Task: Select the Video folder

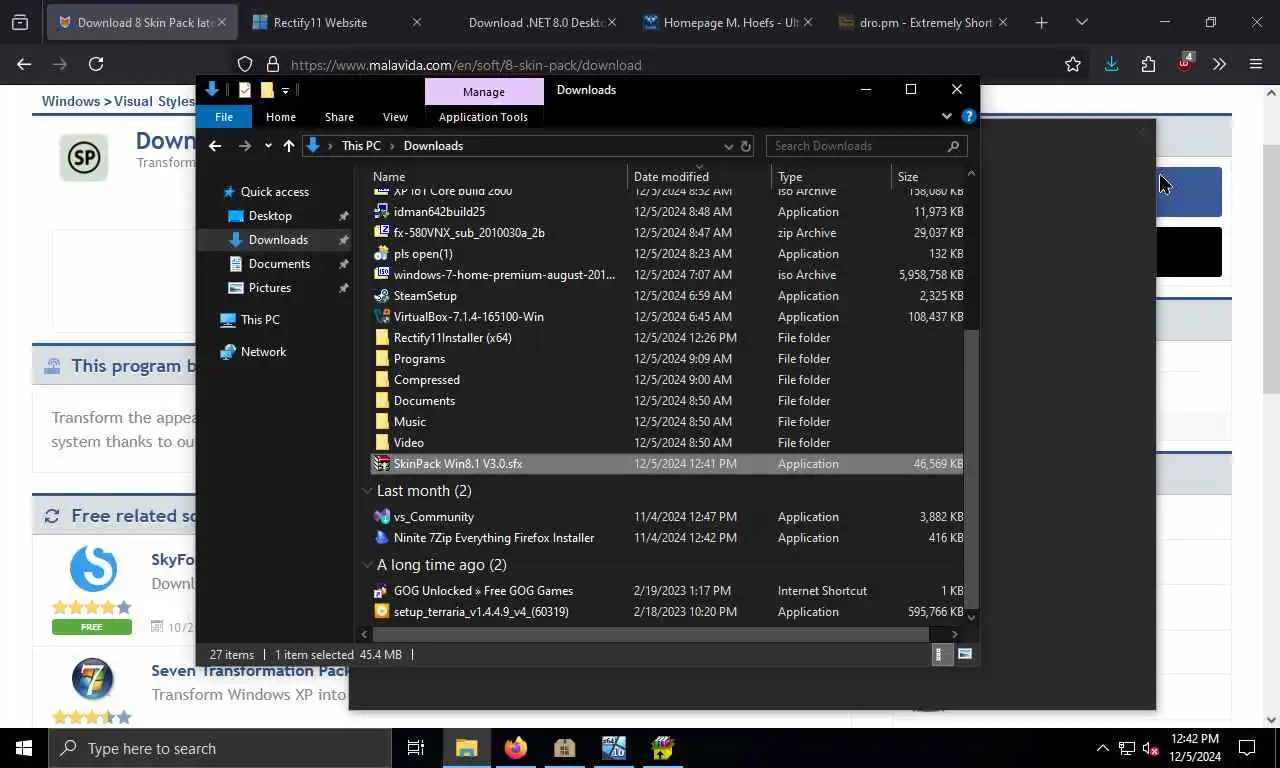Action: click(x=408, y=443)
